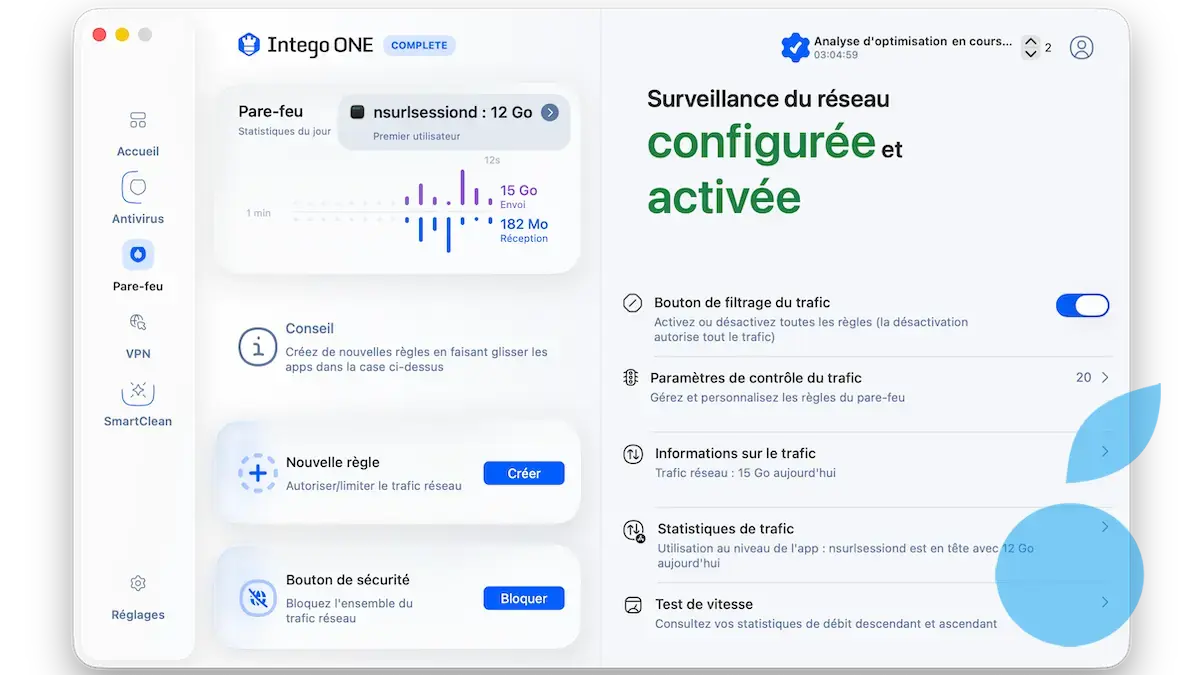Go to Pare-feu label in sidebar

pos(138,286)
